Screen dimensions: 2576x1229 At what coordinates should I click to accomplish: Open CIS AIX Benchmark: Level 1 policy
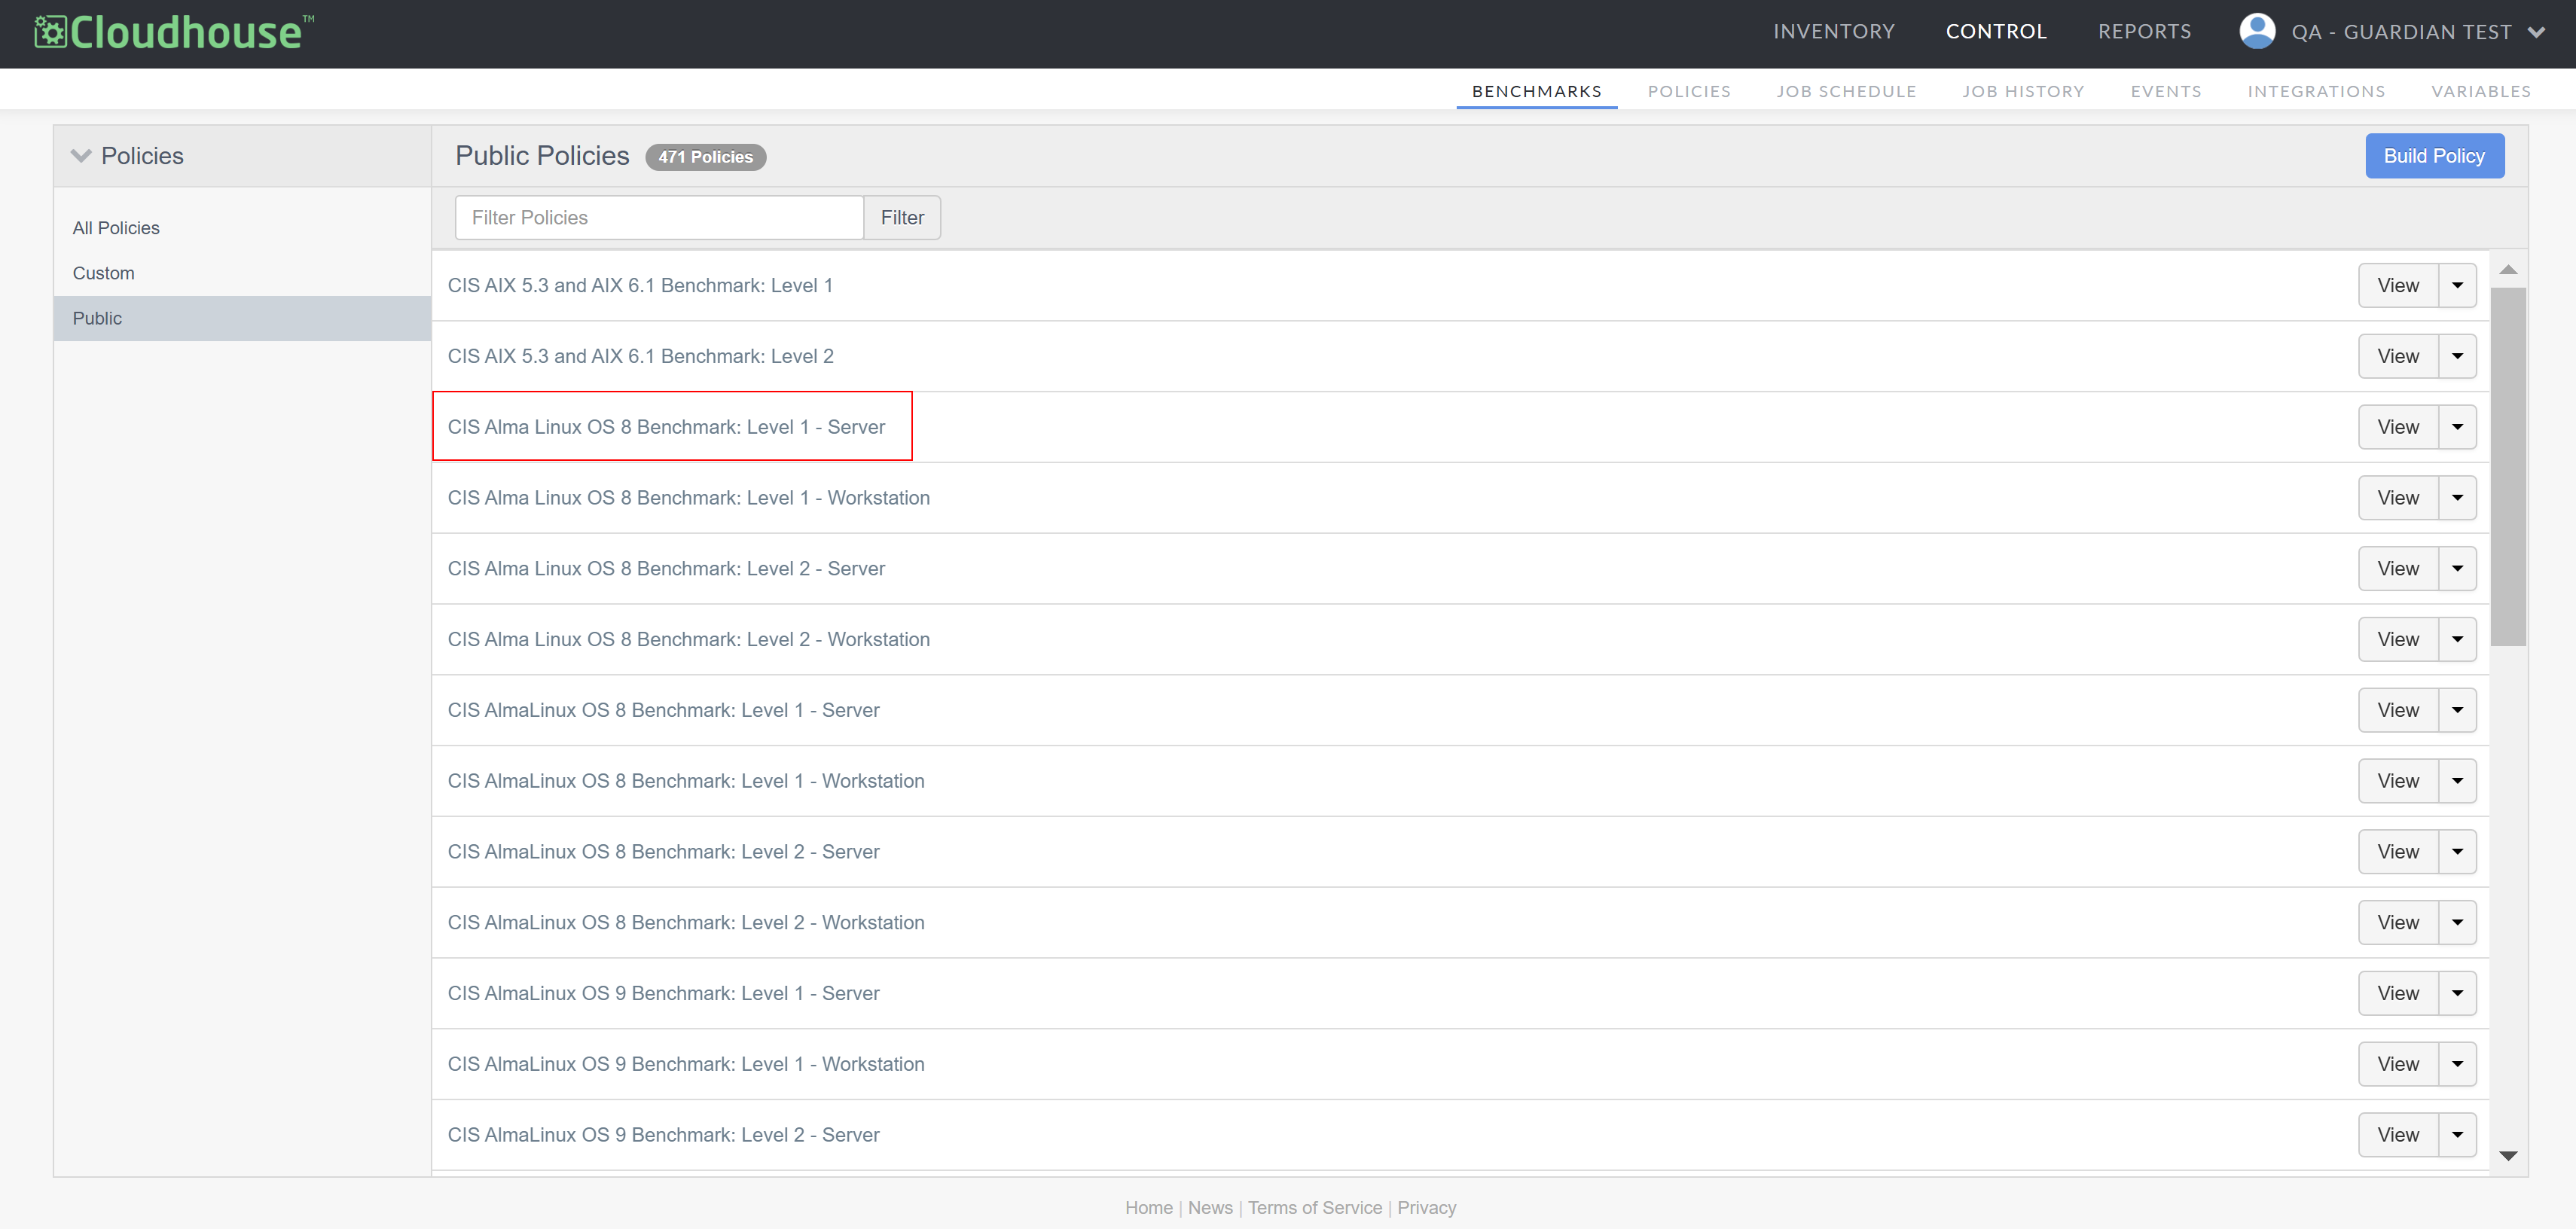640,286
